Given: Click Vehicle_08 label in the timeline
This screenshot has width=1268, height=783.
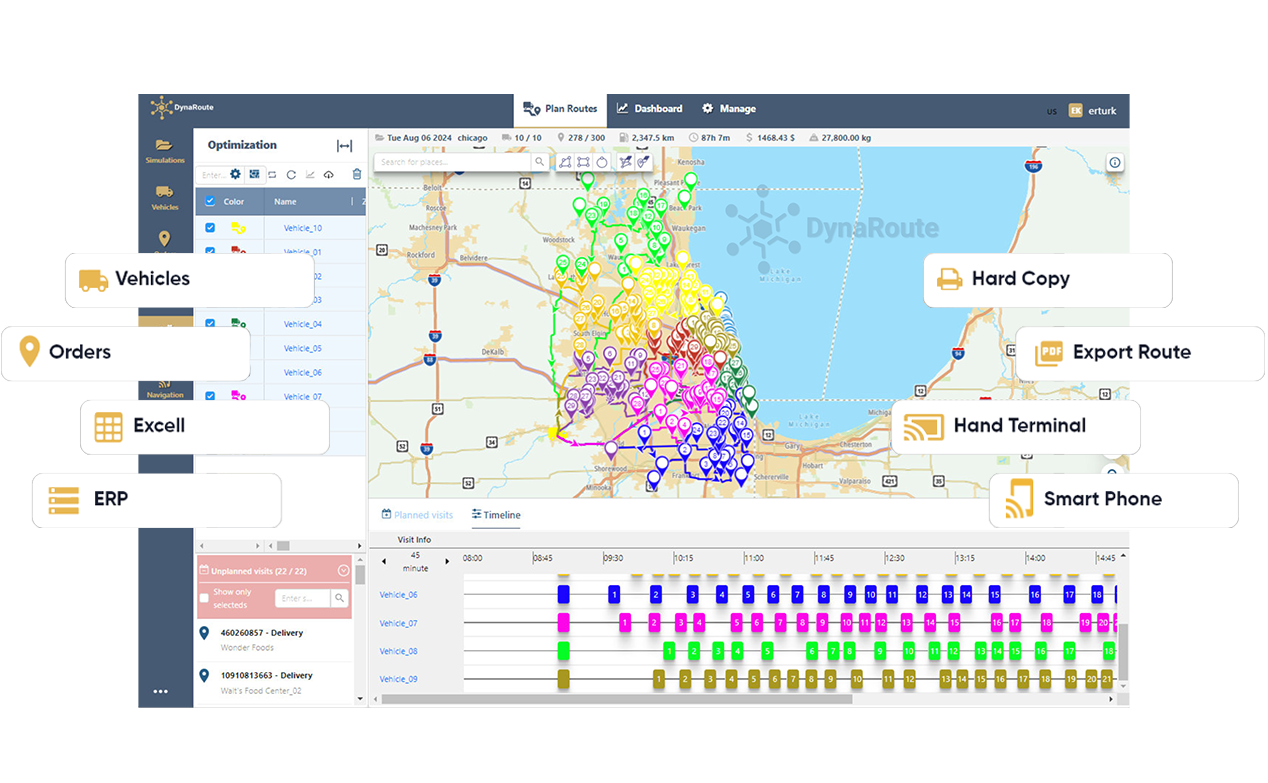Looking at the screenshot, I should coord(398,651).
